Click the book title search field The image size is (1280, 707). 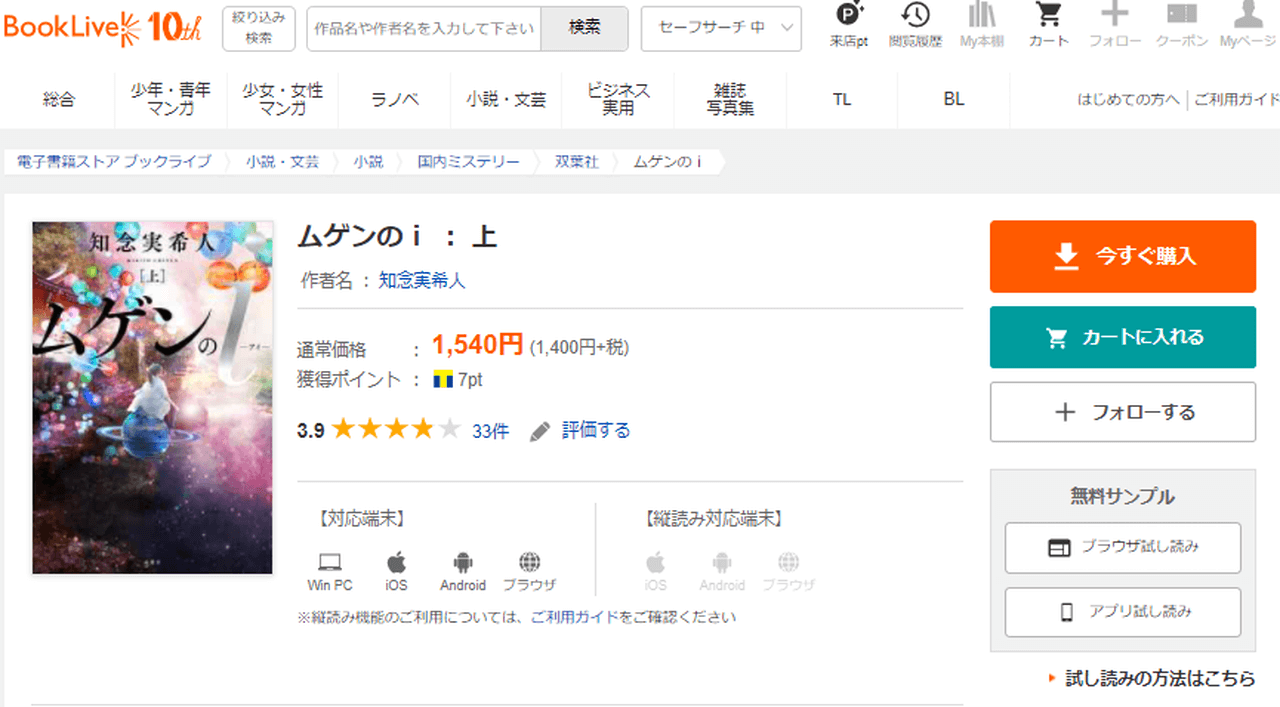pyautogui.click(x=424, y=28)
